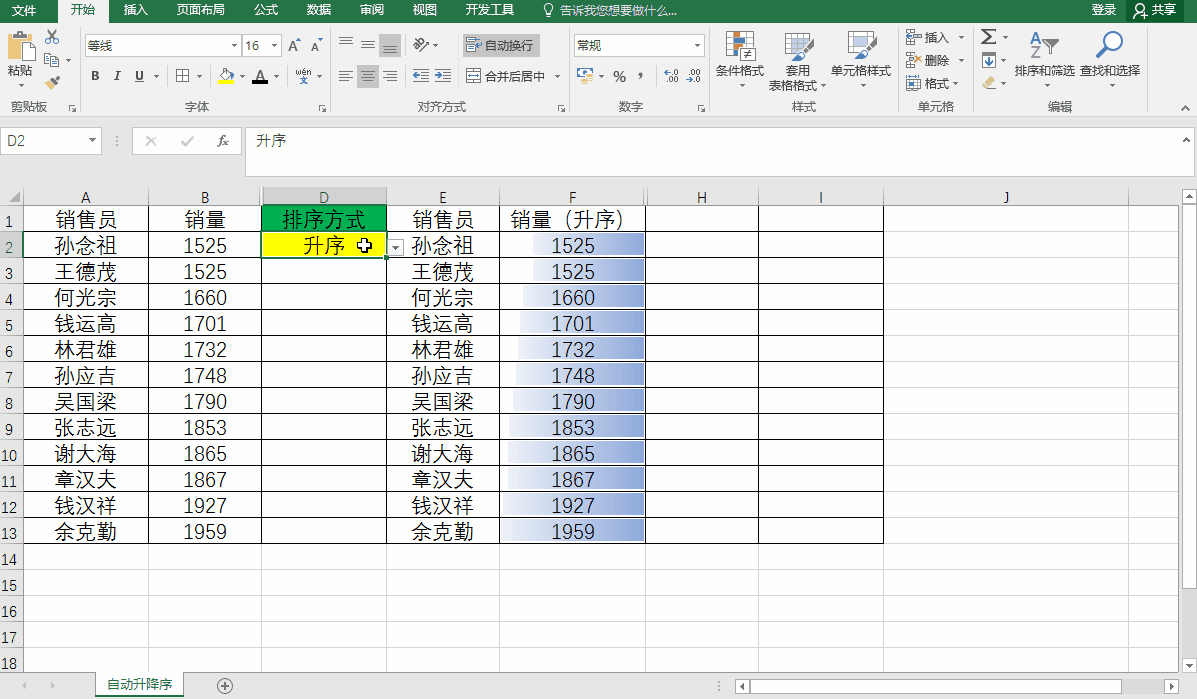Align text left
Screen dimensions: 1197x699
[346, 76]
